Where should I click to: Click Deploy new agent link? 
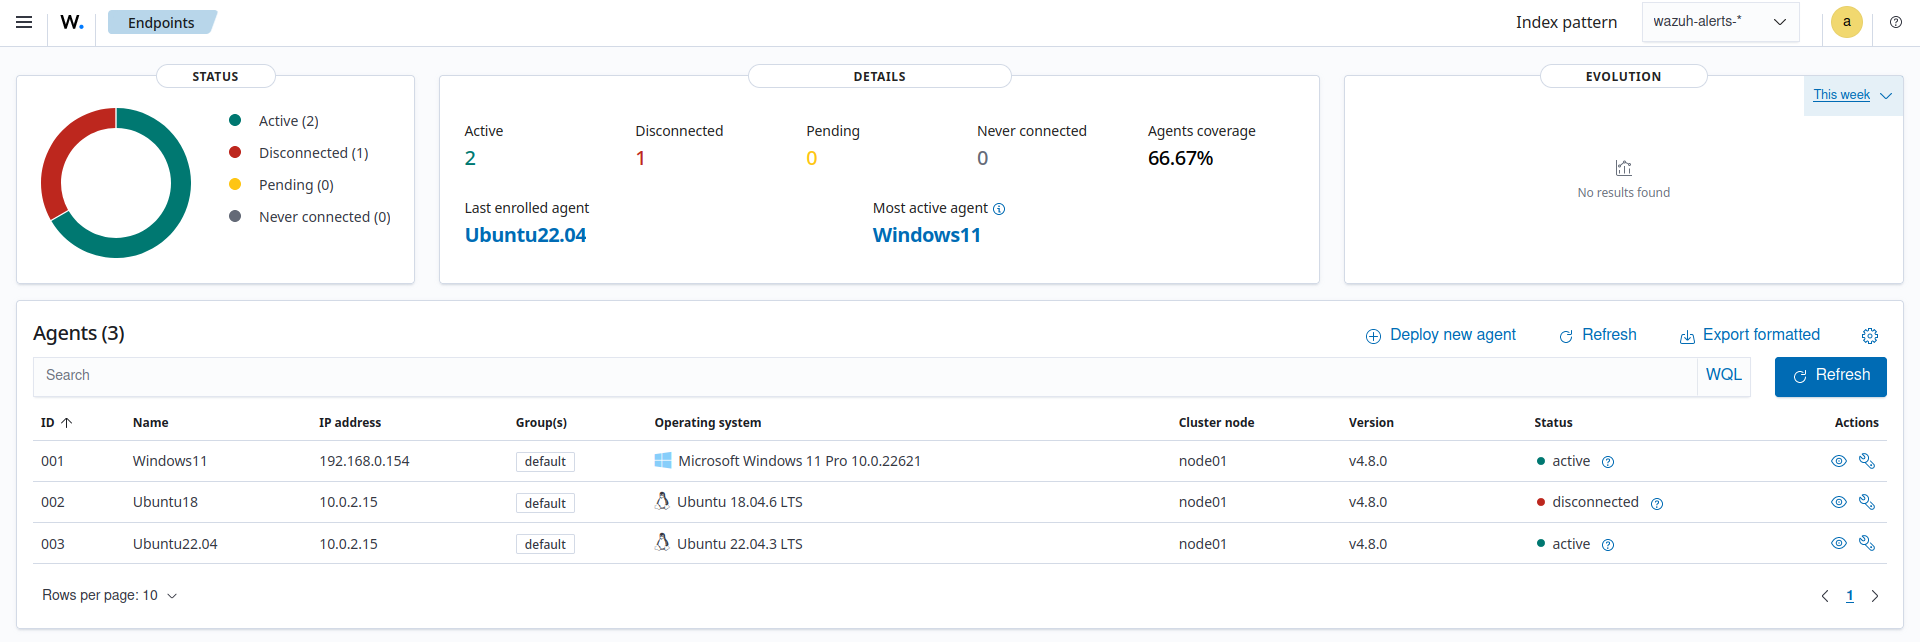1441,335
